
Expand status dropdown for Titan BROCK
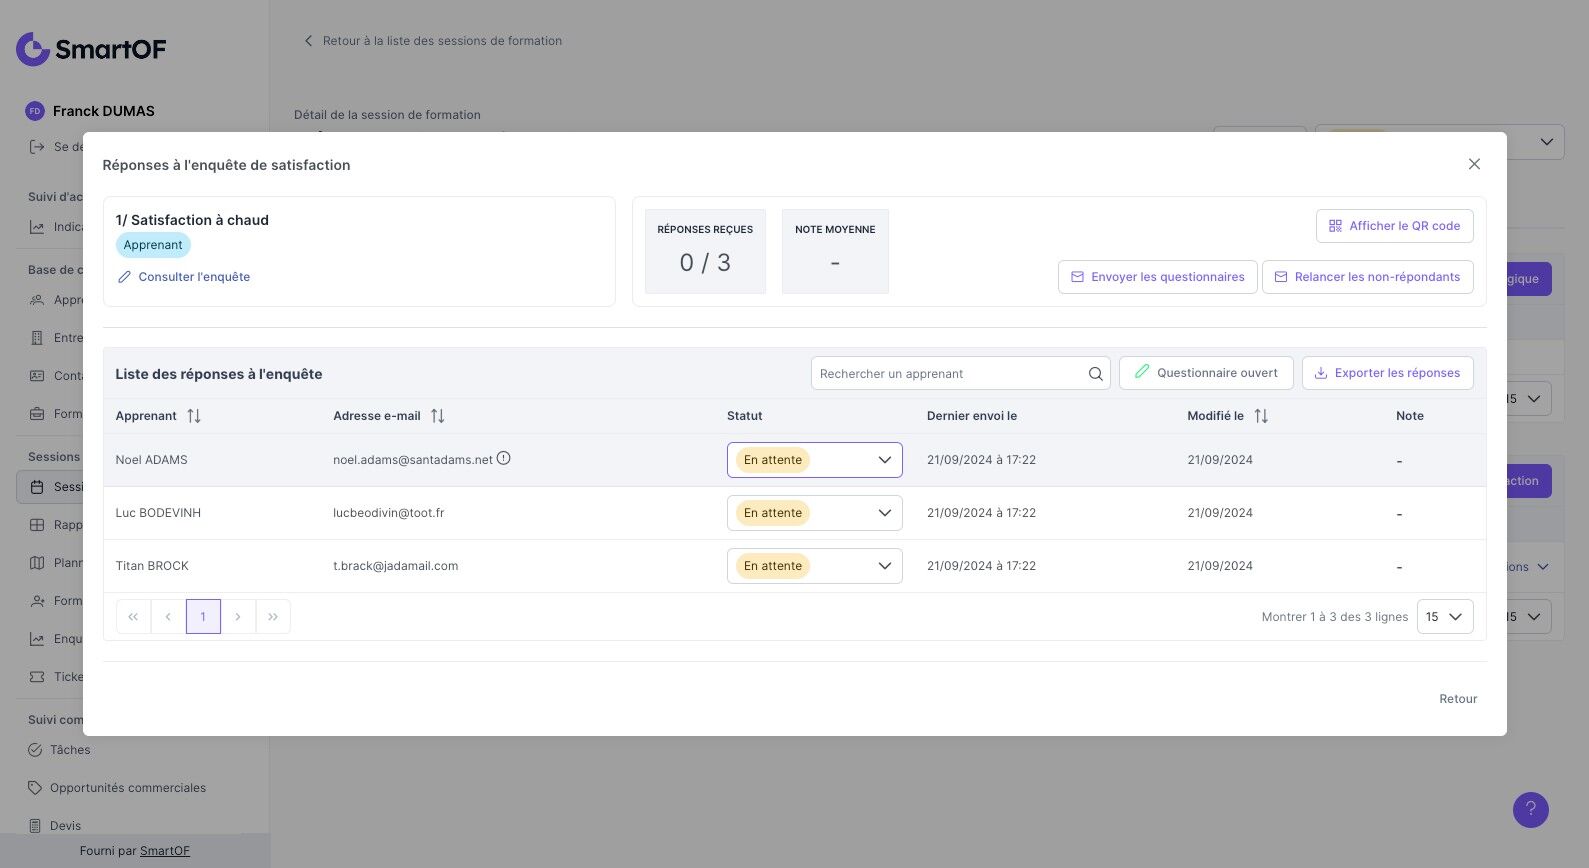814,566
